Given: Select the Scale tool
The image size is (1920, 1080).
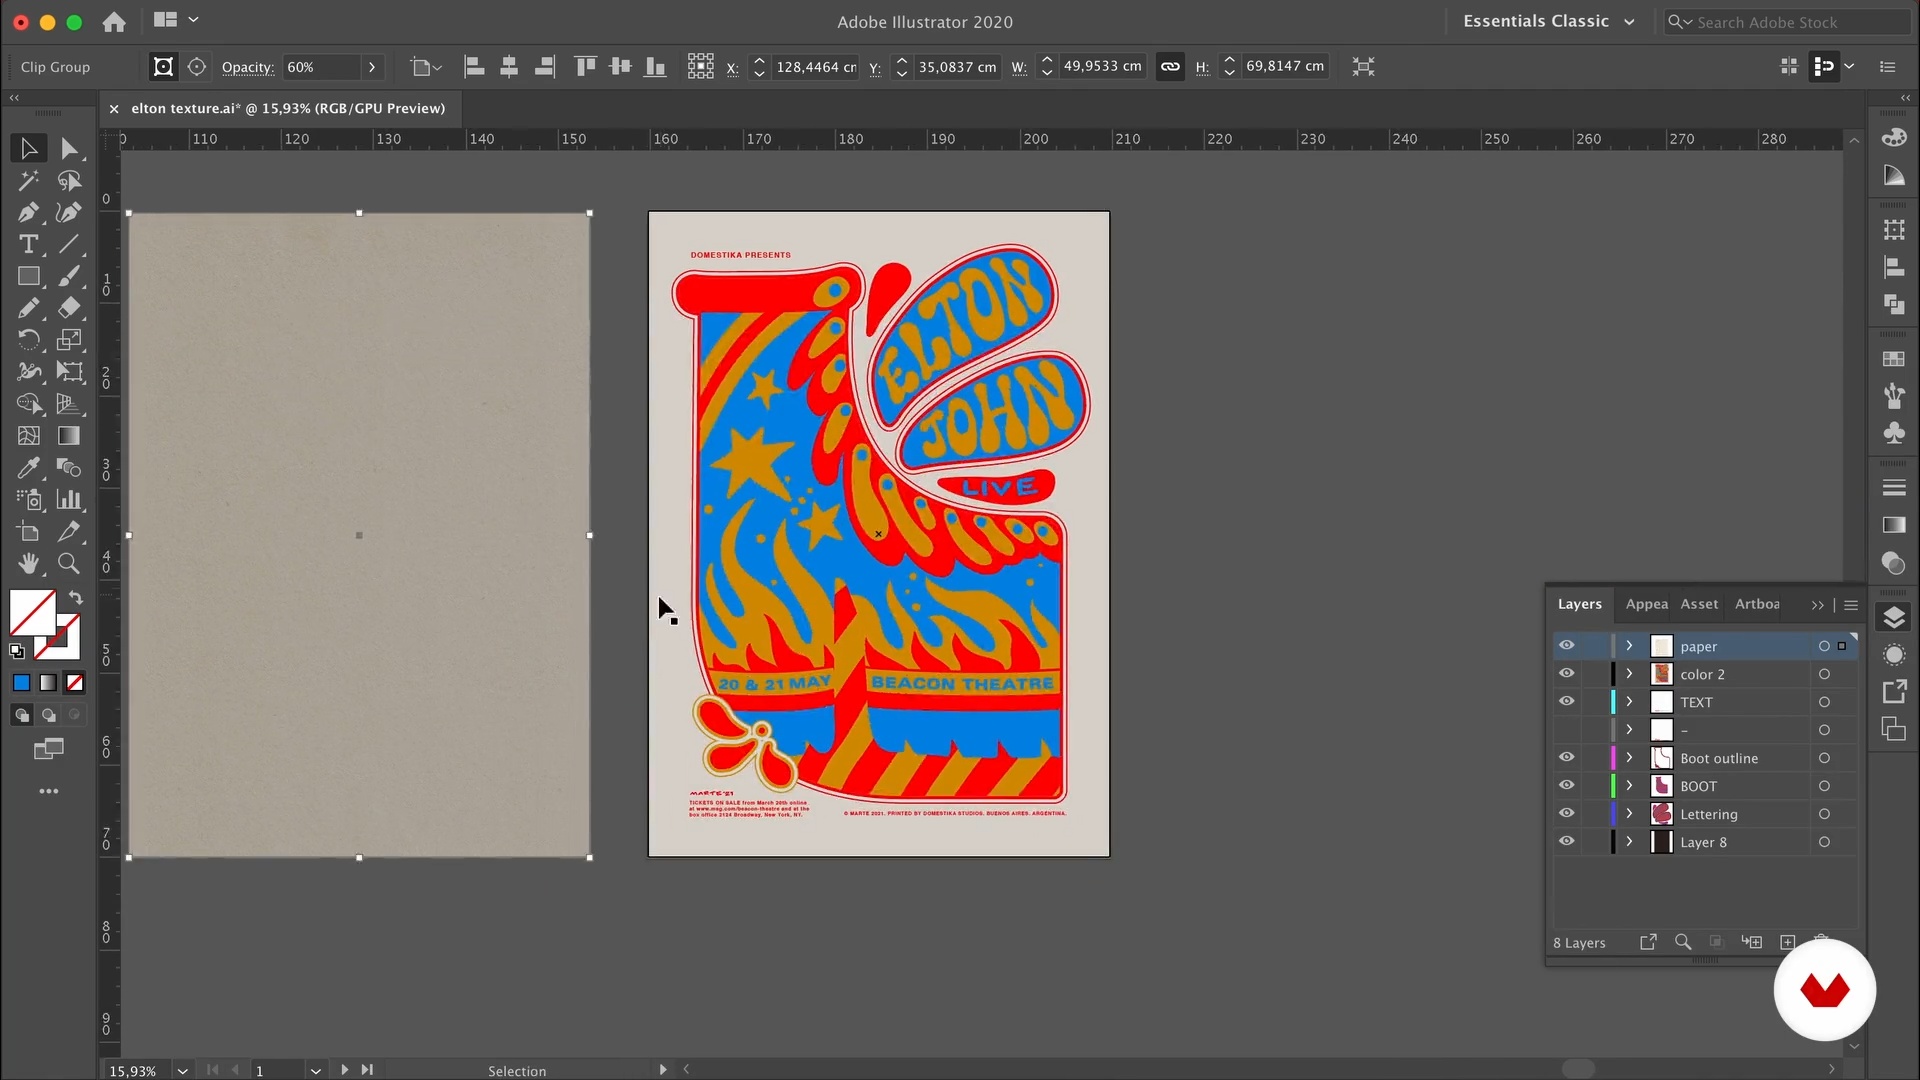Looking at the screenshot, I should [x=69, y=340].
